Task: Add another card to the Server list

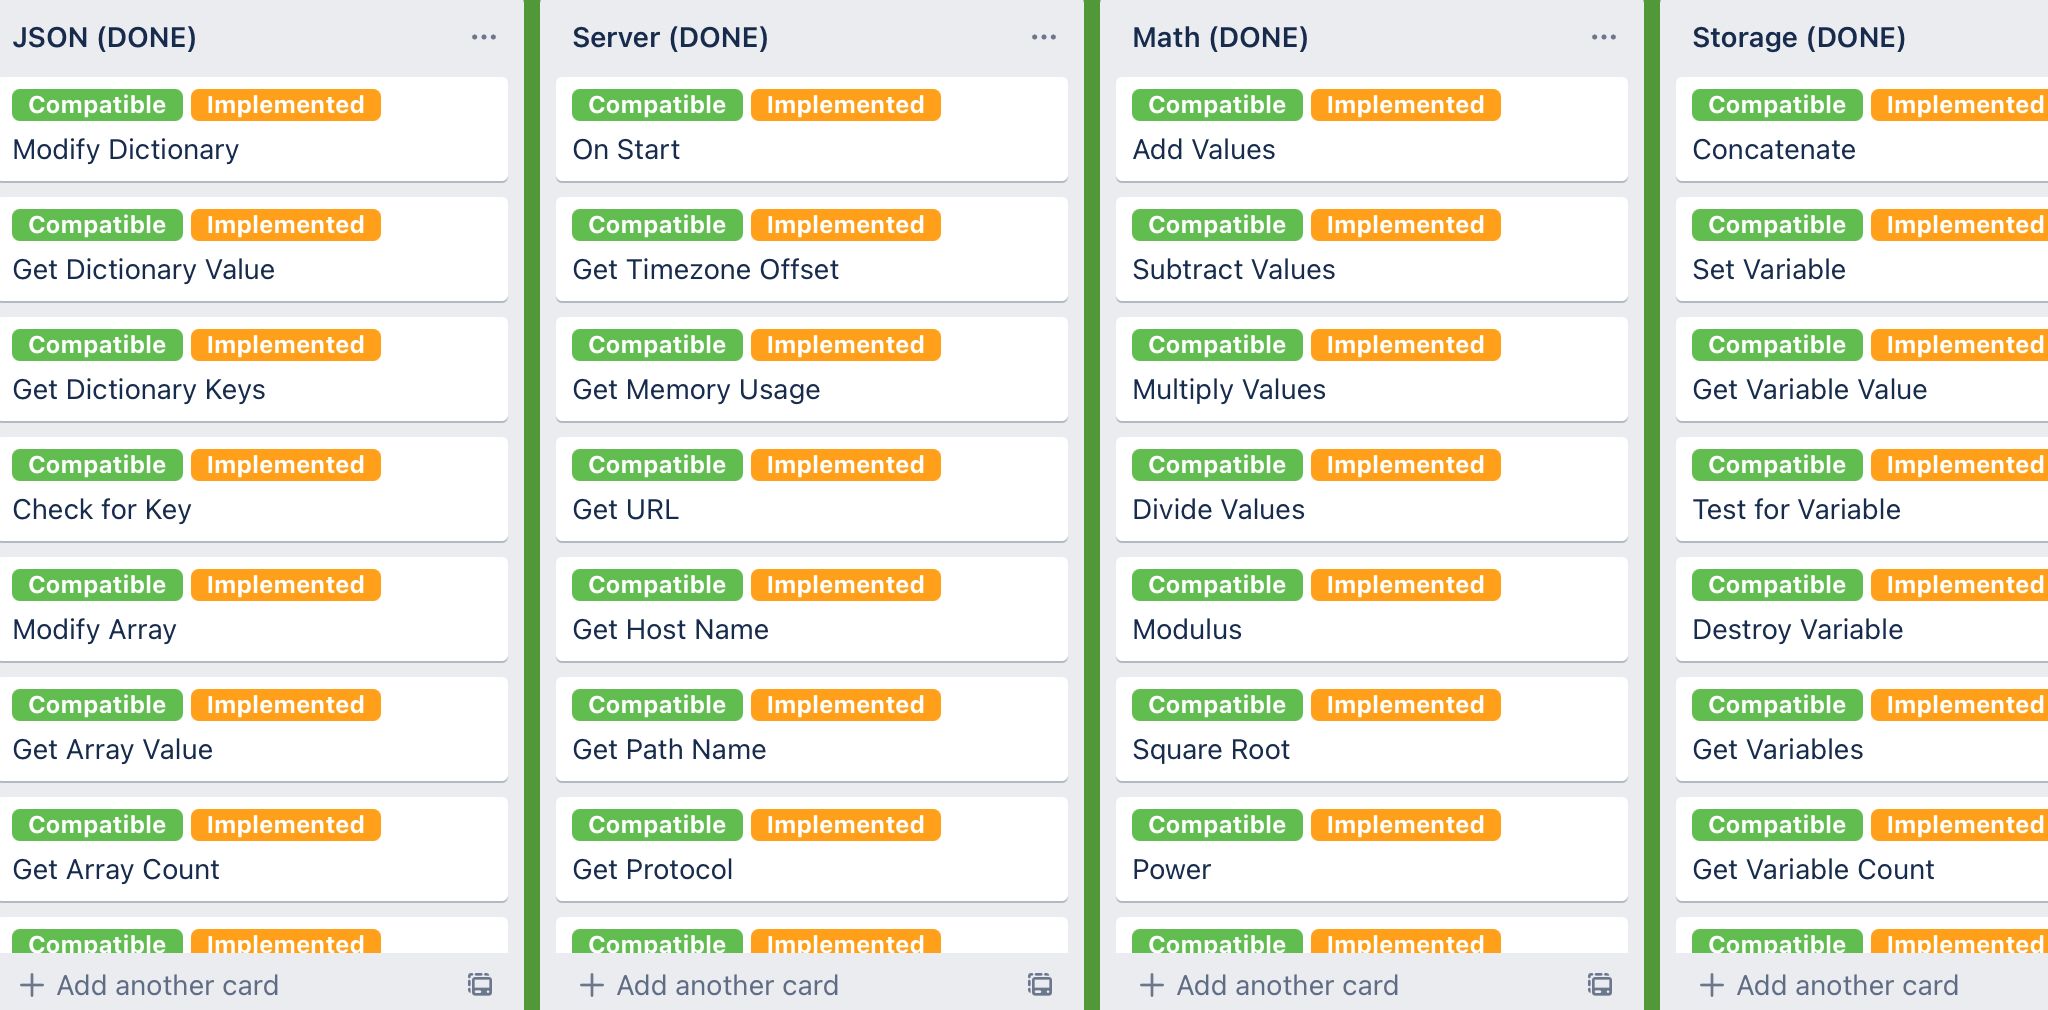Action: [710, 985]
